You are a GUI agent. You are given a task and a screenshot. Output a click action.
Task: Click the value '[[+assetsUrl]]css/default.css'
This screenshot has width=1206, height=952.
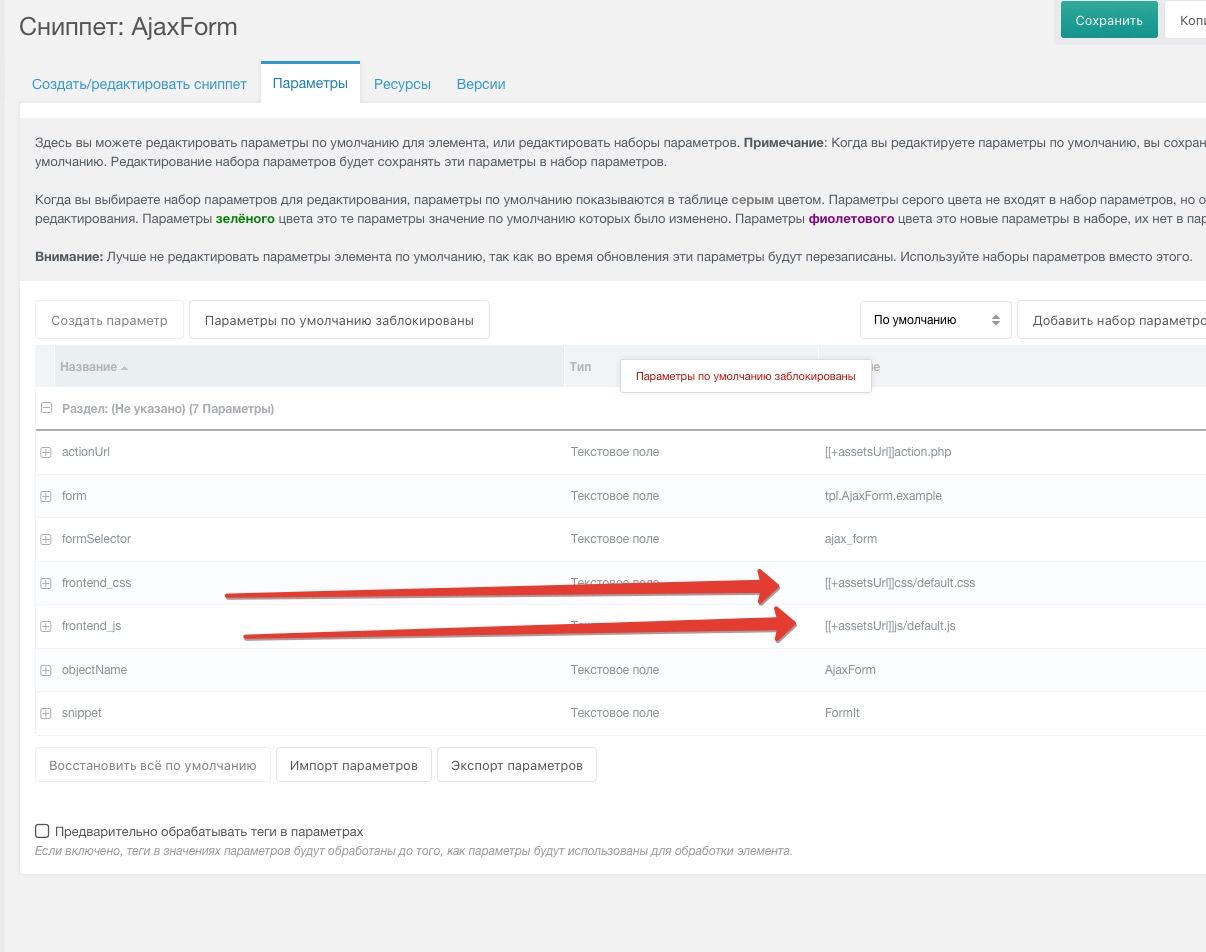coord(900,583)
